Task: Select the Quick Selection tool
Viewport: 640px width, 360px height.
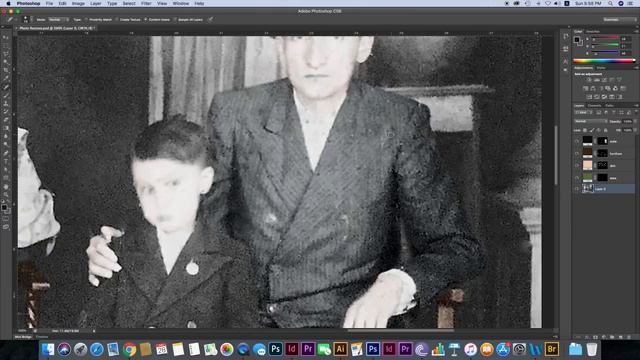Action: [6, 62]
